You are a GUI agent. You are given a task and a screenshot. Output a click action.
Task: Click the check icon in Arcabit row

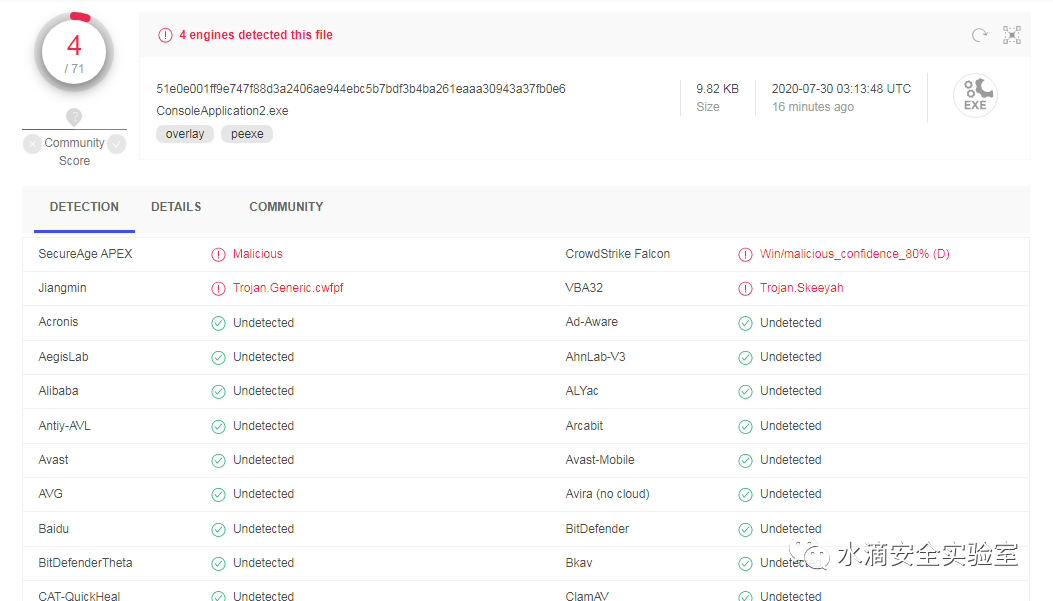tap(745, 426)
